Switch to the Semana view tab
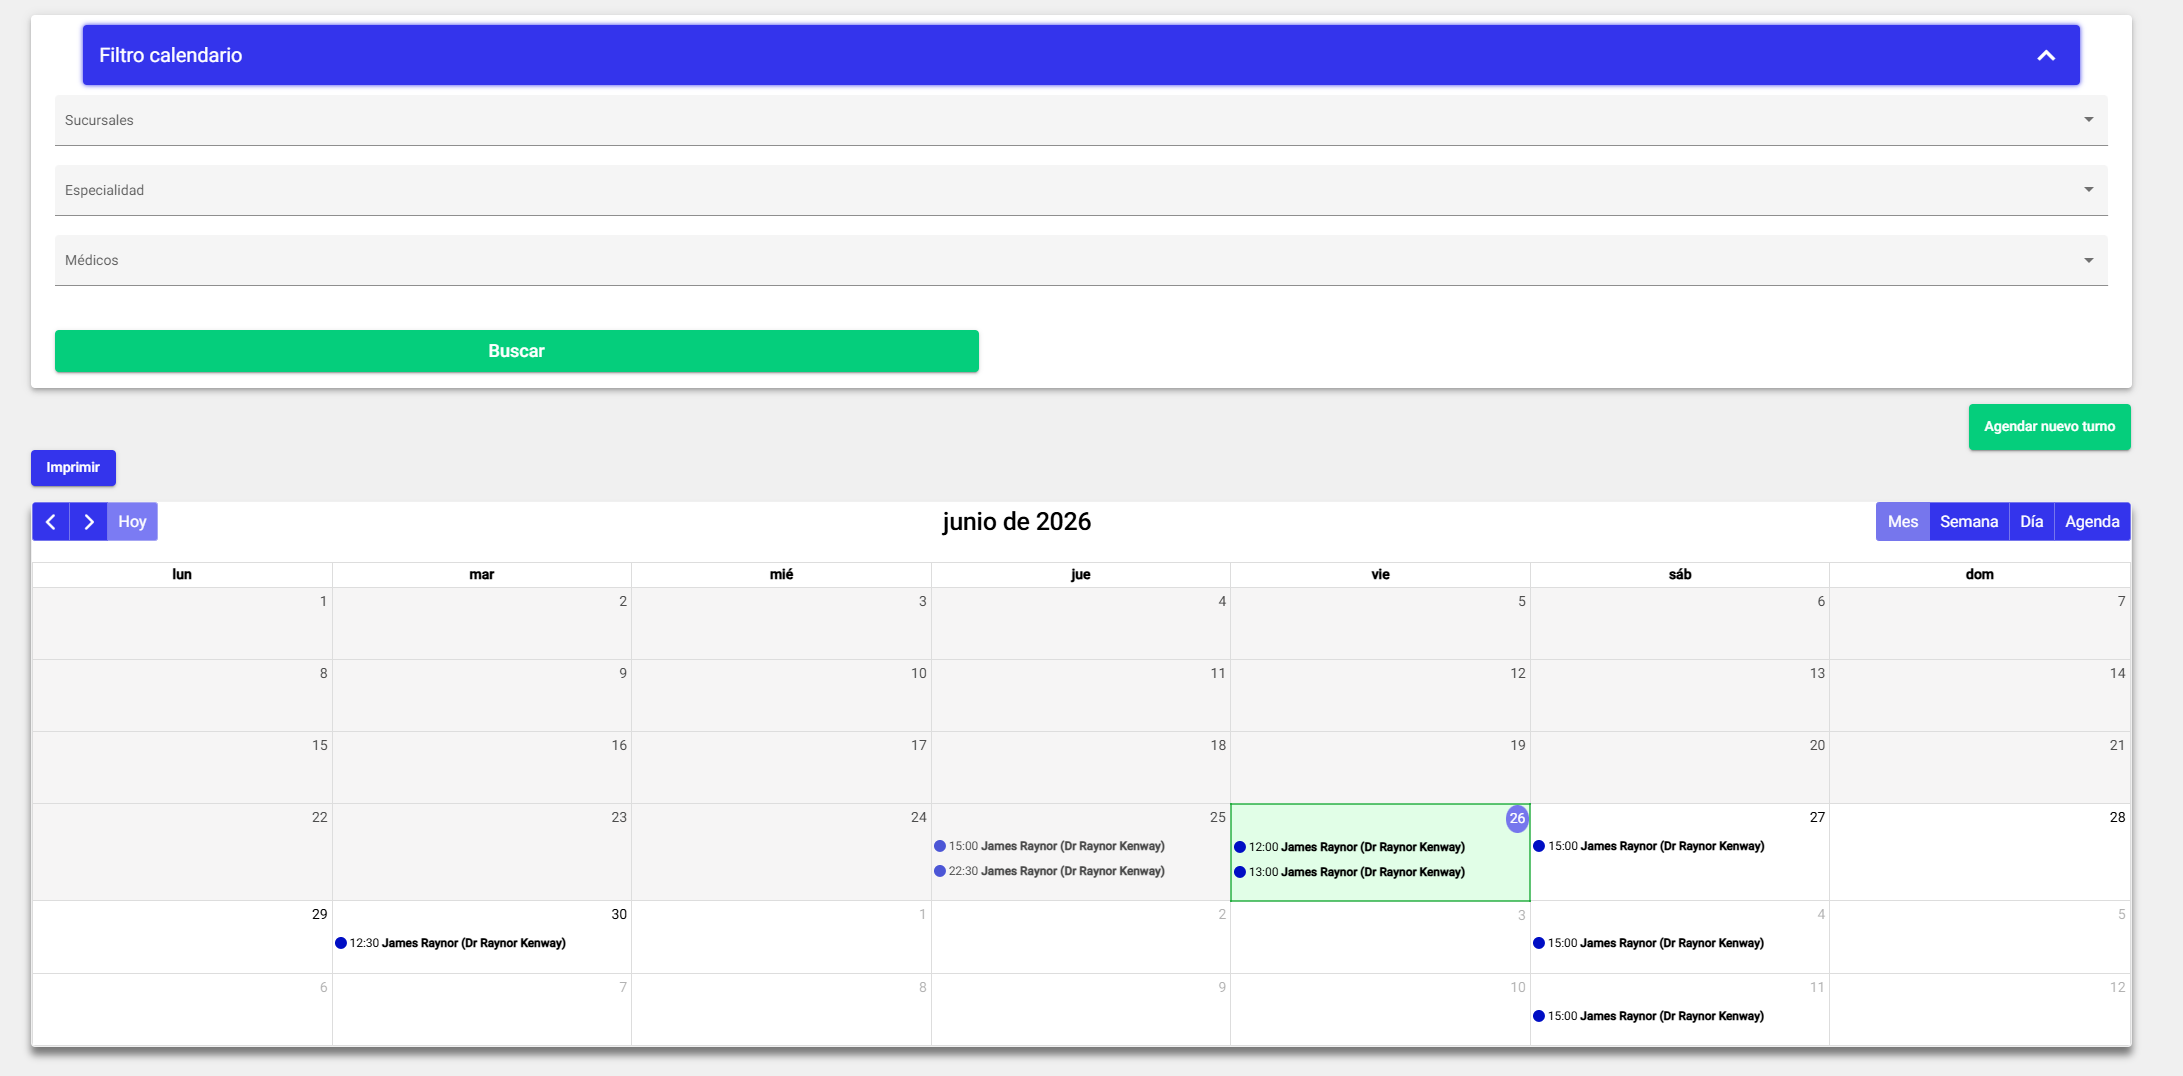The width and height of the screenshot is (2183, 1076). coord(1969,522)
